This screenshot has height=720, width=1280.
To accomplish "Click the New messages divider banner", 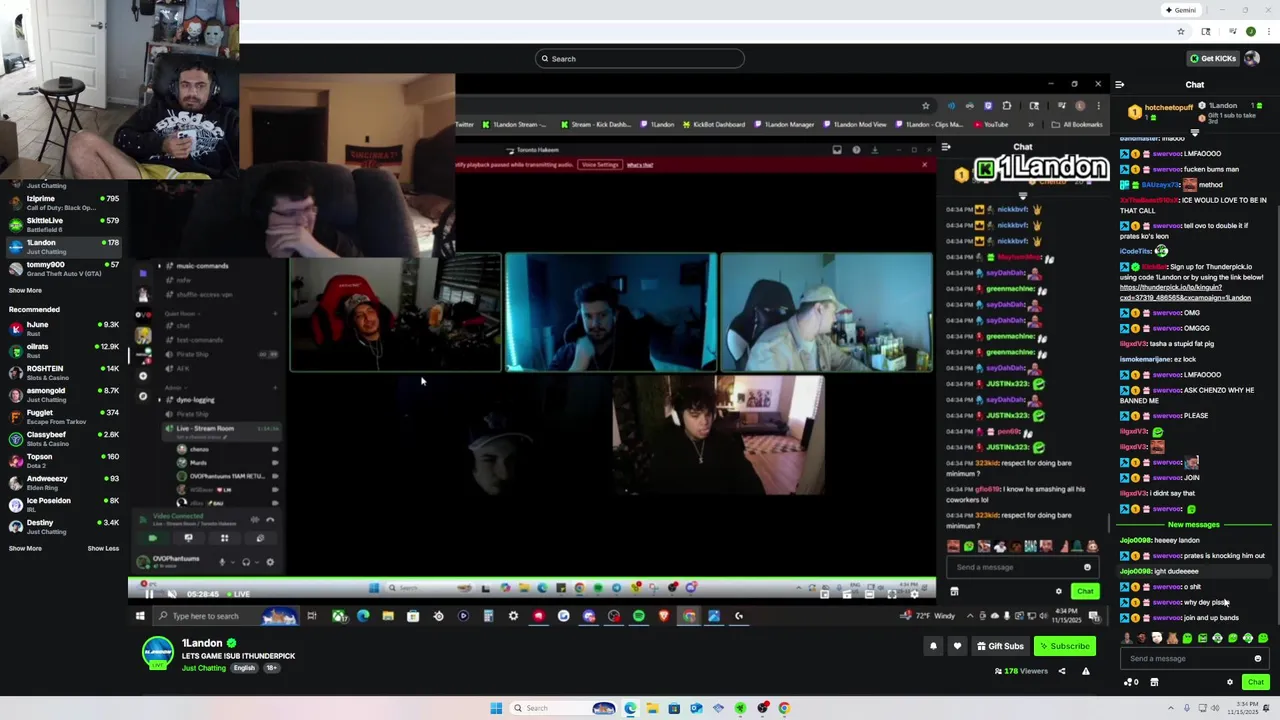I will coord(1193,525).
